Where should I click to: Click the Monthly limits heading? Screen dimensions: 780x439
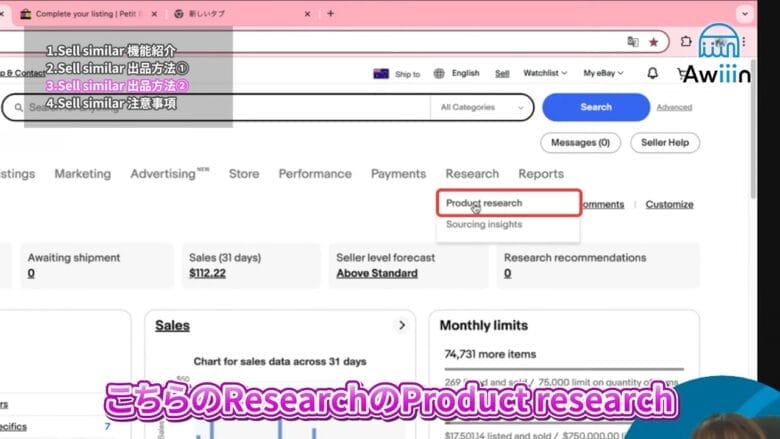click(484, 325)
